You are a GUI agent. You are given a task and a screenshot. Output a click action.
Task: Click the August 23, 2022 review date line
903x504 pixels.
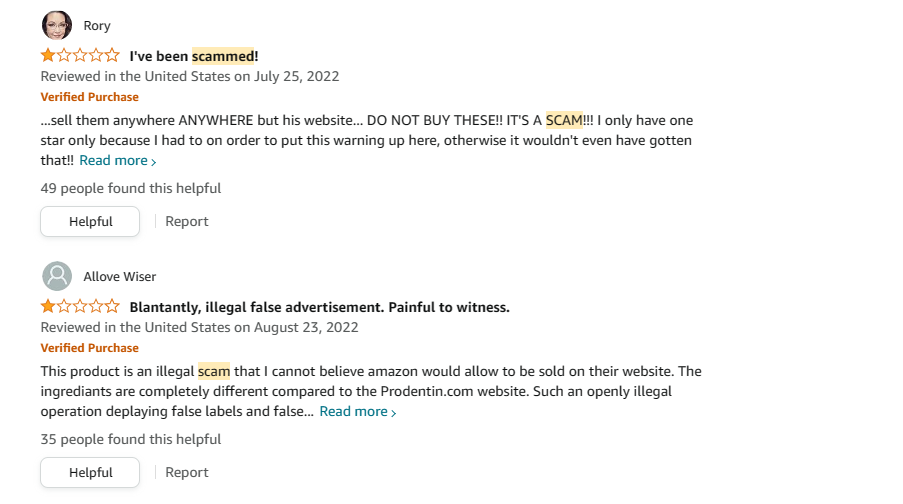pyautogui.click(x=199, y=327)
